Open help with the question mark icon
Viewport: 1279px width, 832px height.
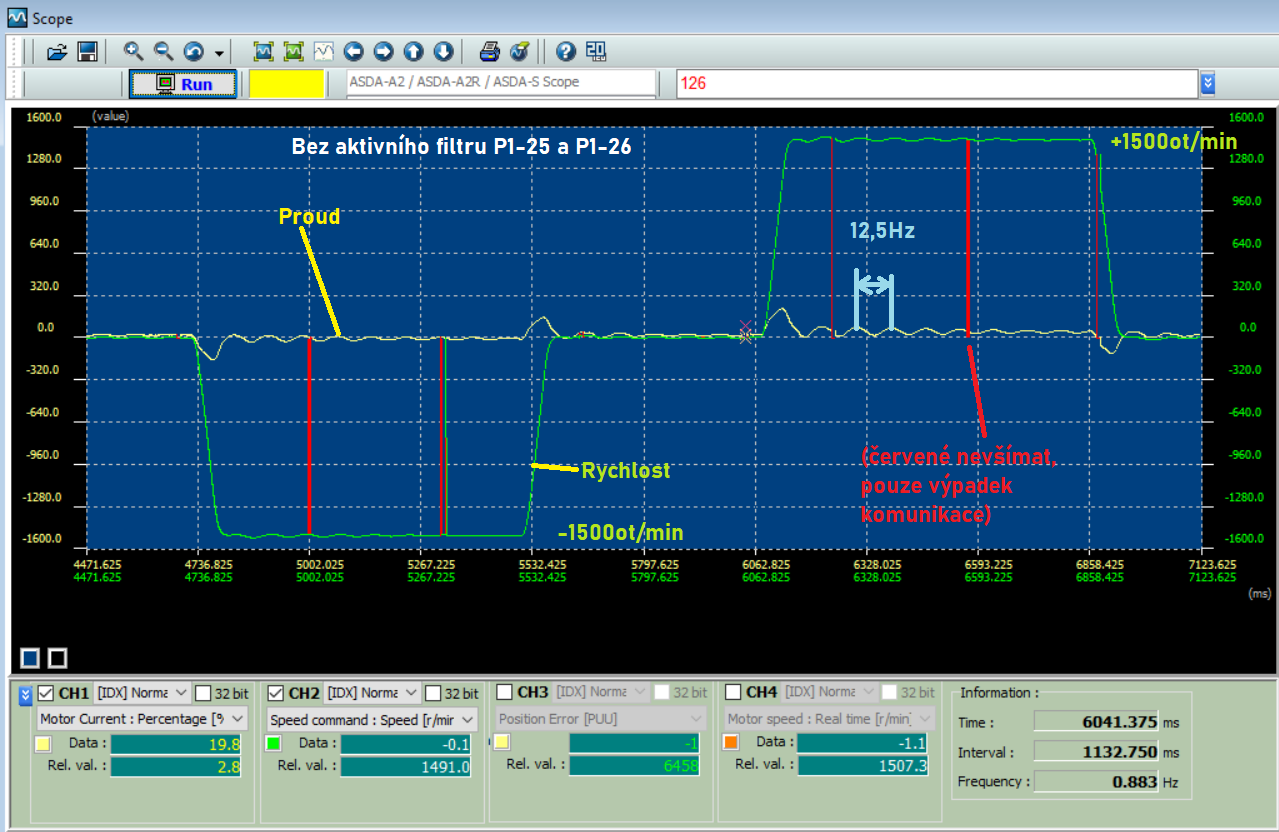[565, 51]
